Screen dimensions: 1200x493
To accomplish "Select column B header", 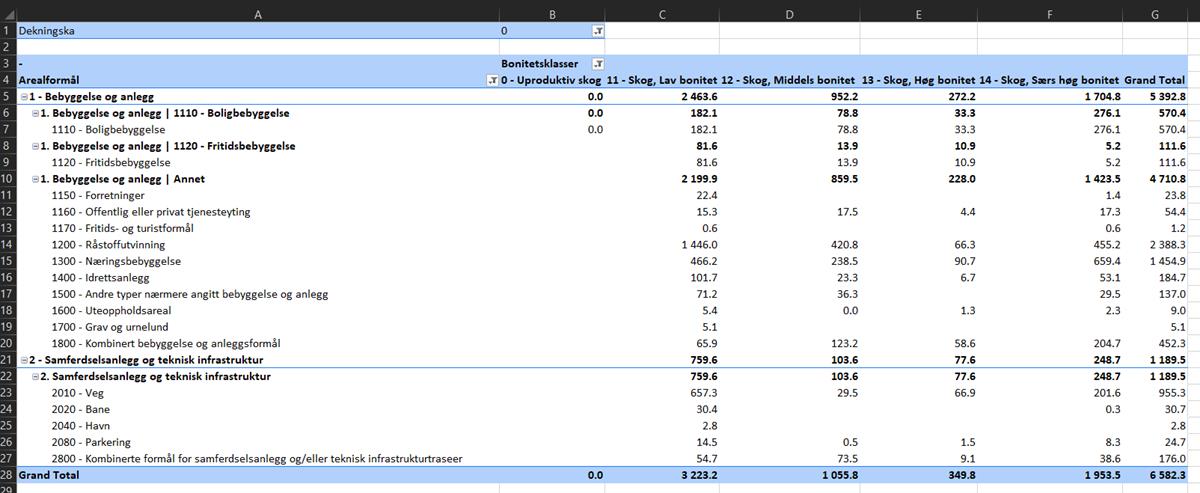I will [552, 13].
